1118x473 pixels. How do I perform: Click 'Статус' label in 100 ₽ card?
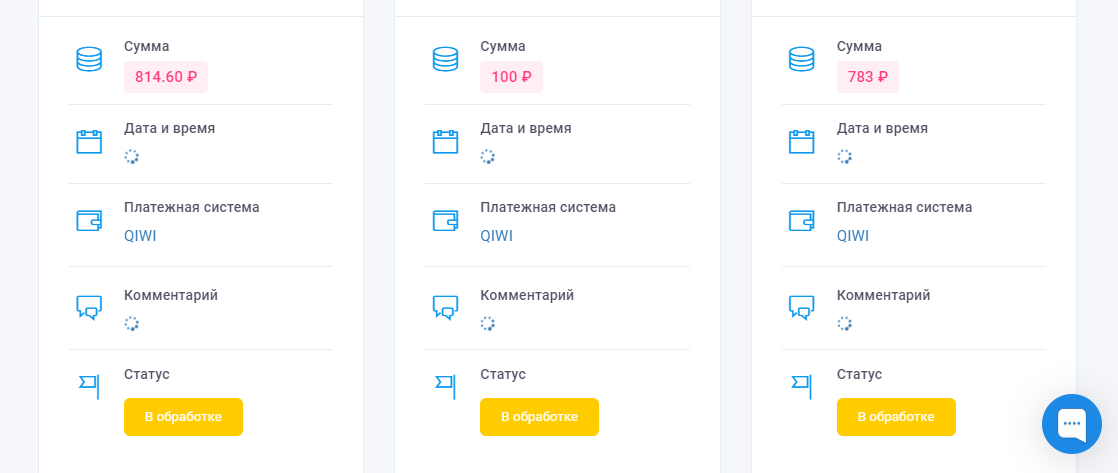coord(503,375)
